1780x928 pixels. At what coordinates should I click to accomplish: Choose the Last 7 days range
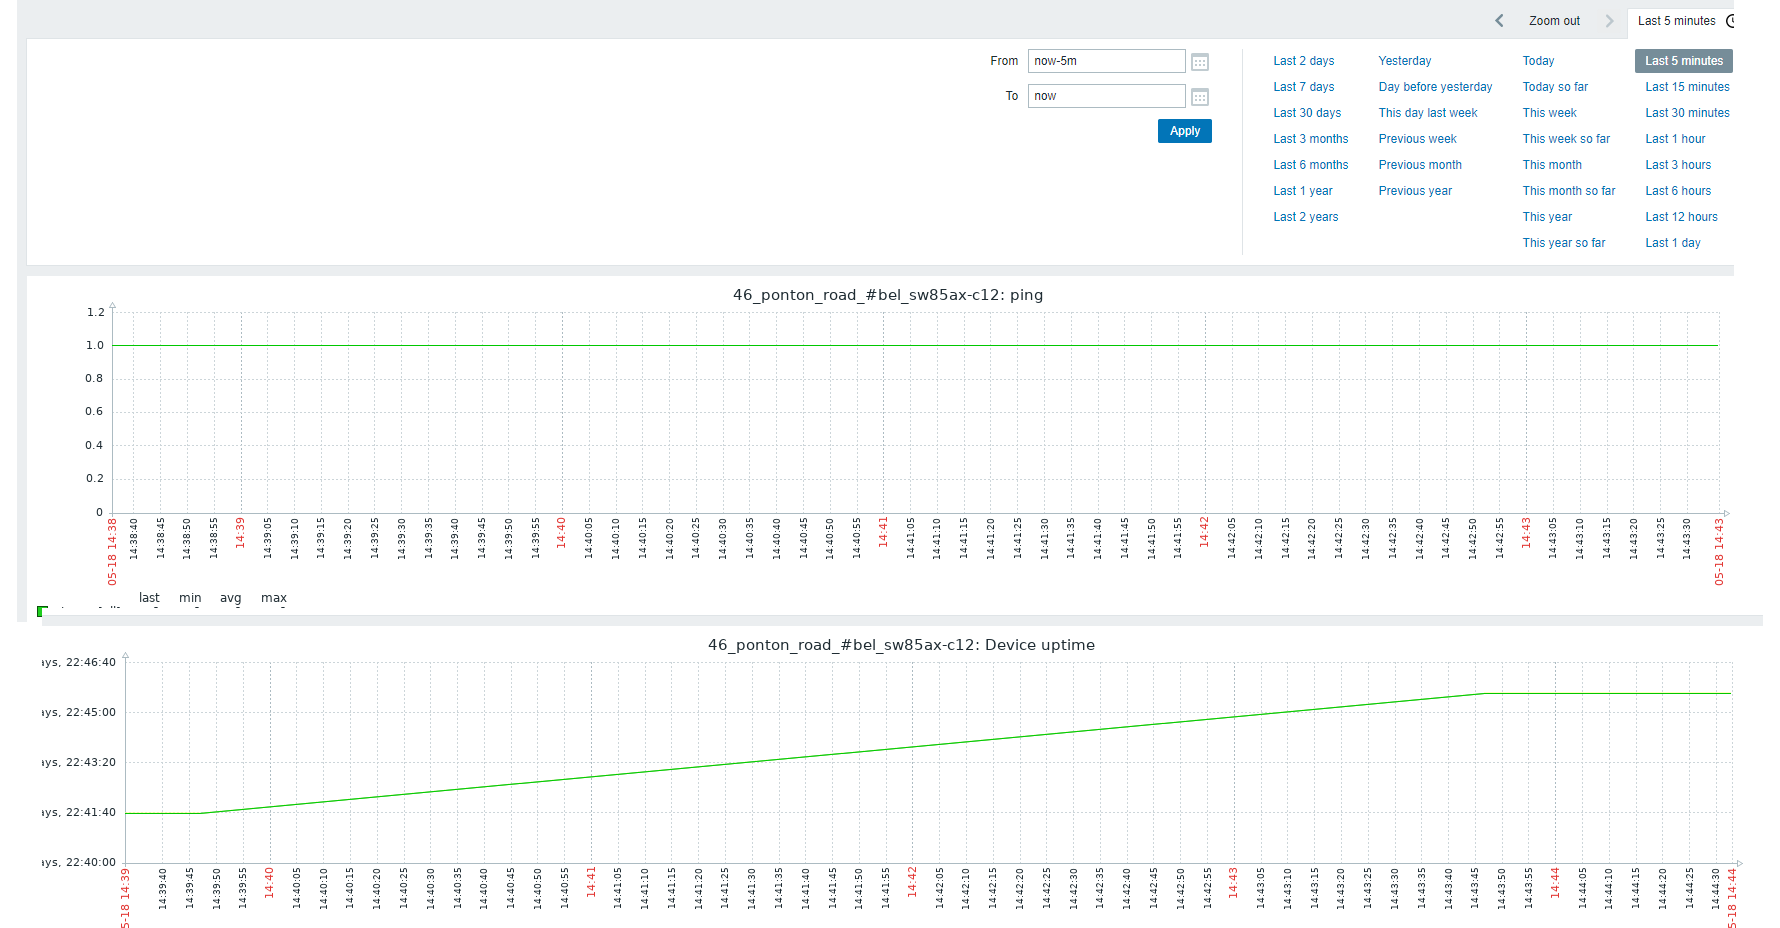click(x=1303, y=87)
